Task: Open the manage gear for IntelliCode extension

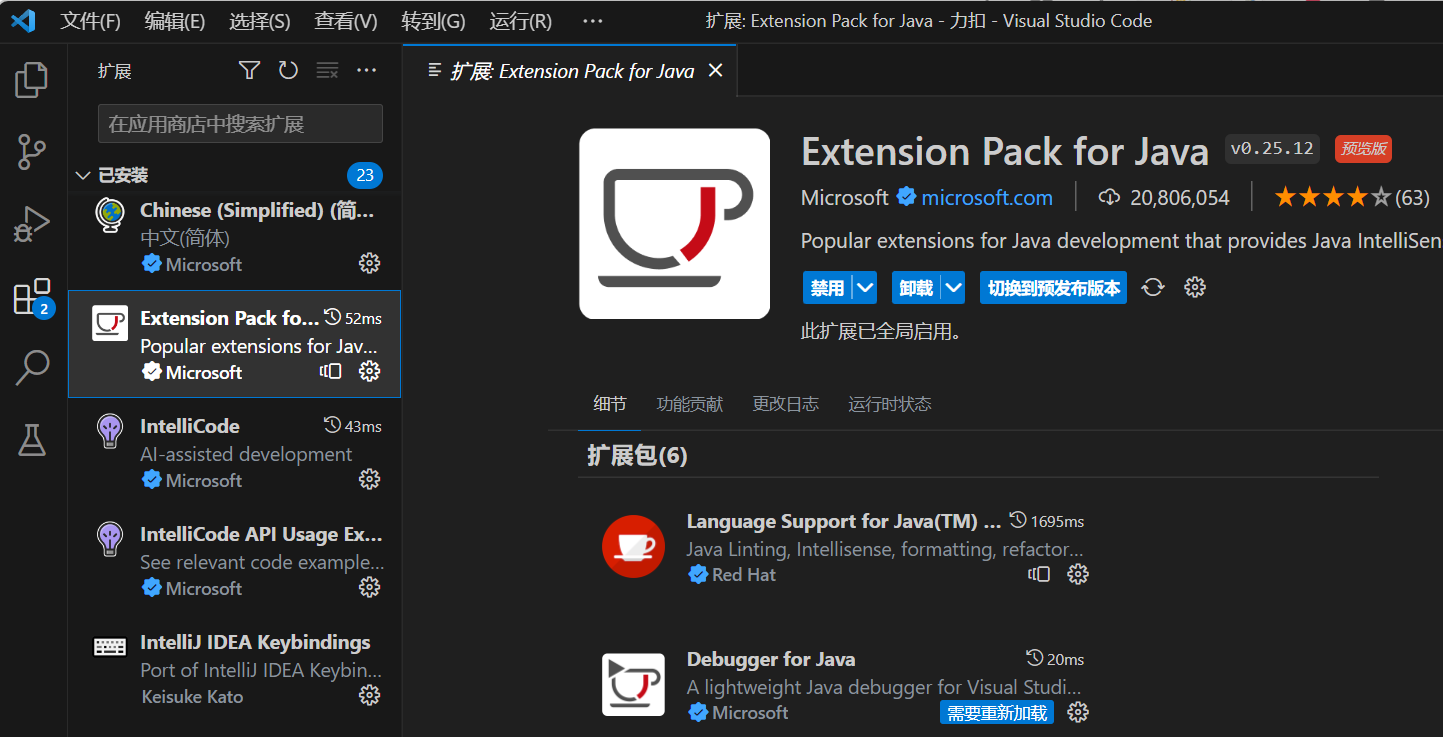Action: (x=369, y=479)
